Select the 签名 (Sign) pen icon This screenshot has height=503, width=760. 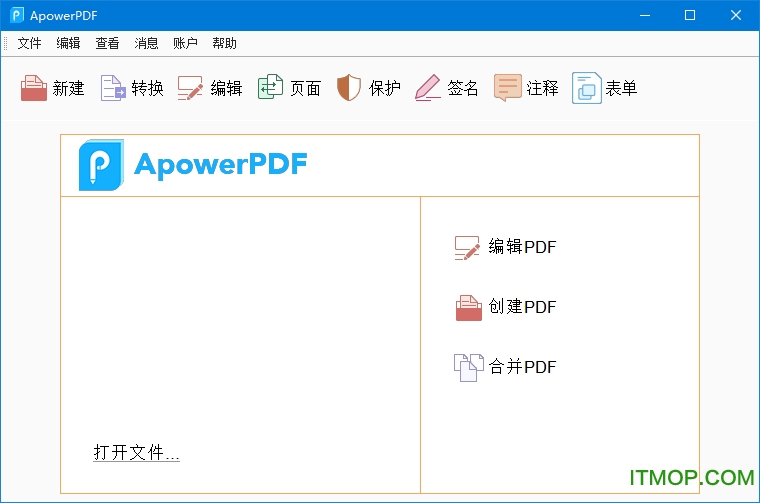click(428, 88)
